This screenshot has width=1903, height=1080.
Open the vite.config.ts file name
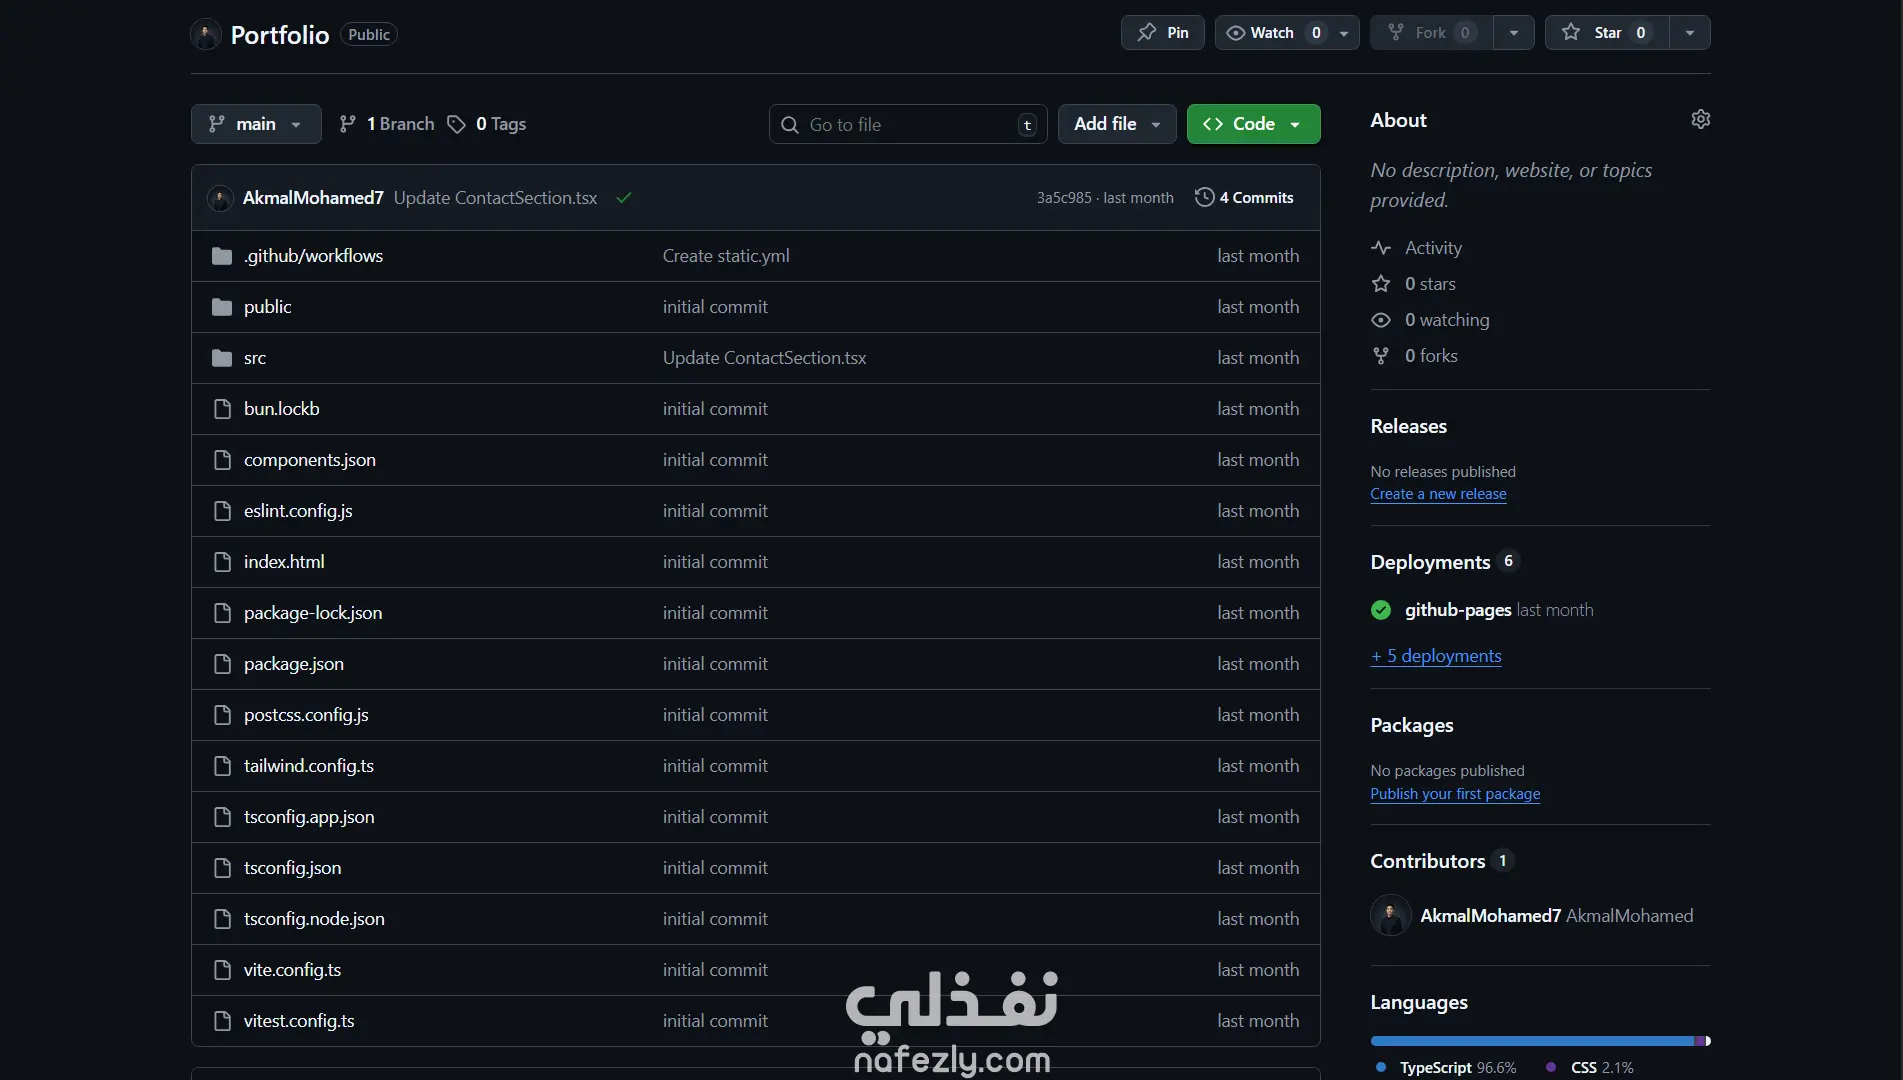coord(292,970)
